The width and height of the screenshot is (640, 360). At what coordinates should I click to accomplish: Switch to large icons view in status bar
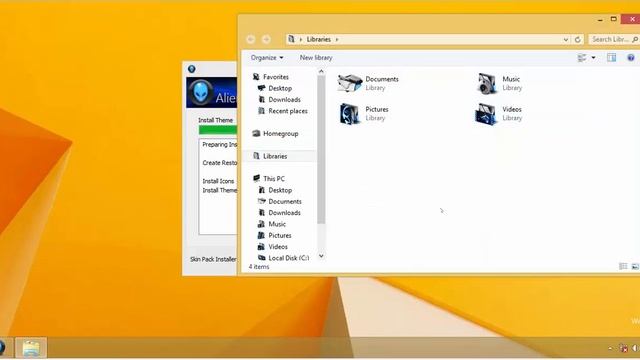tap(635, 267)
